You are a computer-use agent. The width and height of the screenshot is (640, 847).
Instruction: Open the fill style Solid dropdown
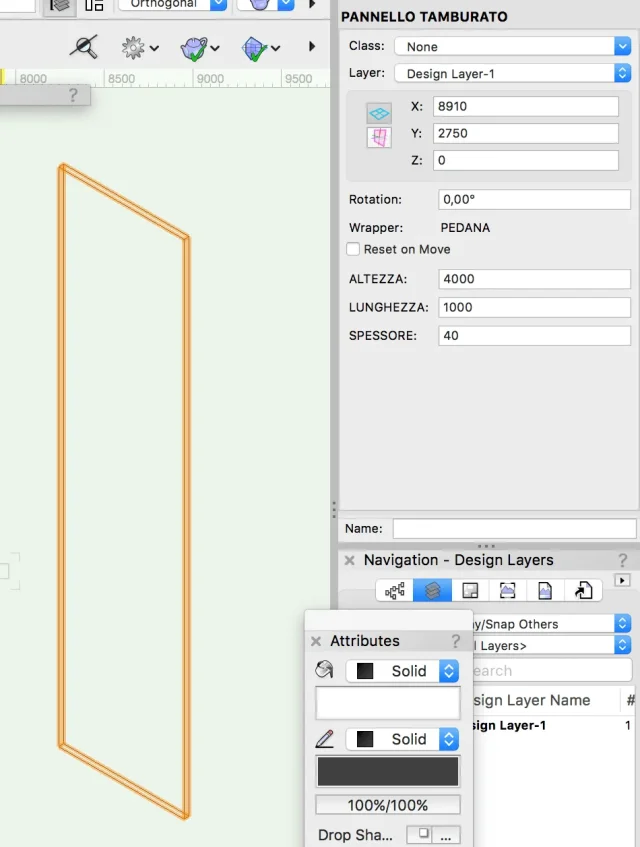pyautogui.click(x=402, y=671)
